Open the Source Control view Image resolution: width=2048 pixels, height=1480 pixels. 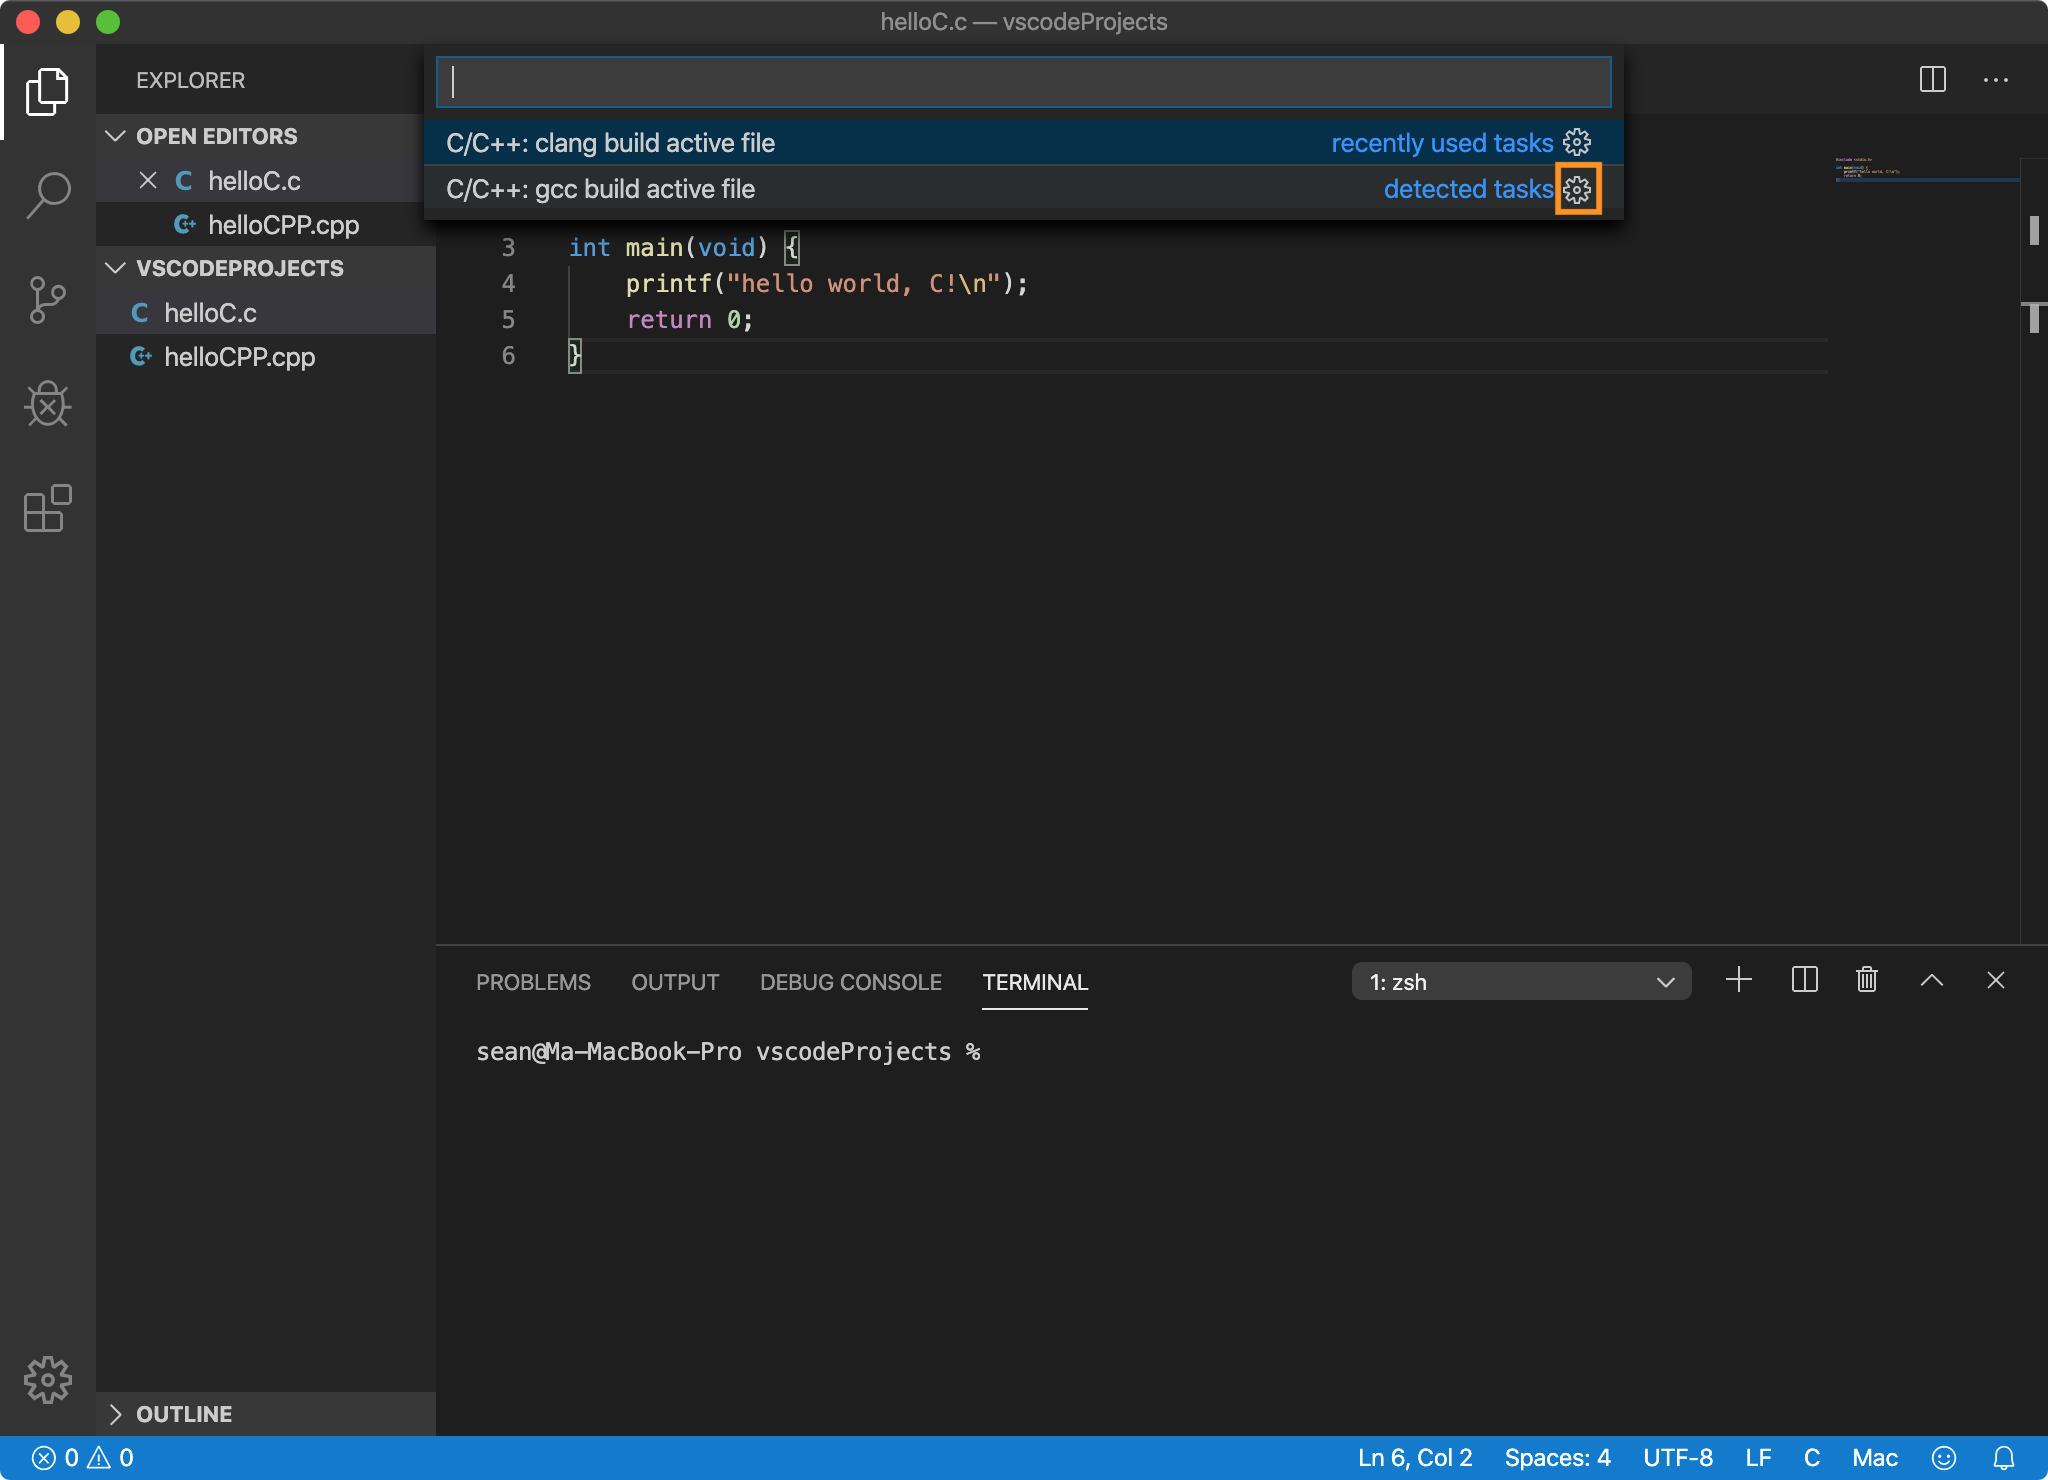click(48, 300)
